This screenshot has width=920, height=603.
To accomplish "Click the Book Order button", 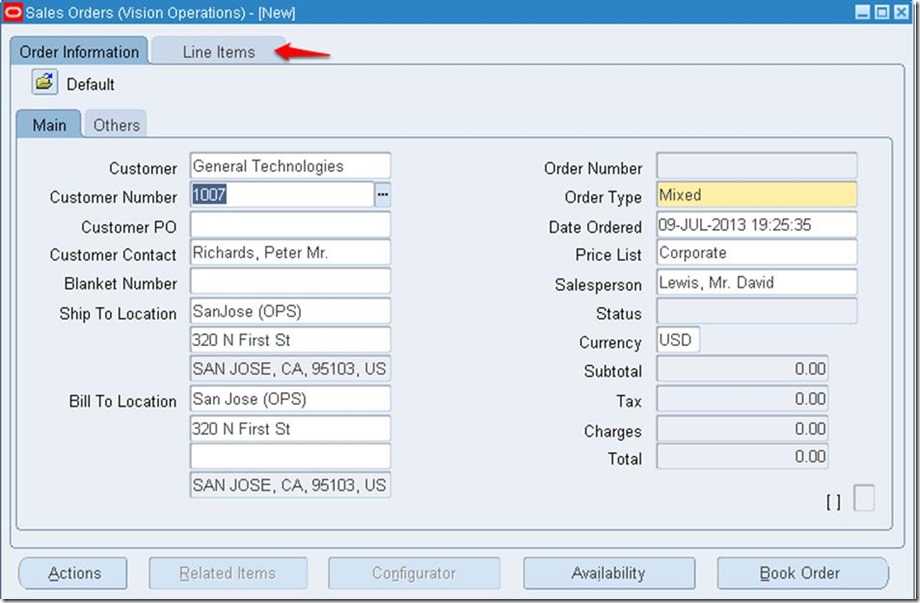I will [803, 573].
